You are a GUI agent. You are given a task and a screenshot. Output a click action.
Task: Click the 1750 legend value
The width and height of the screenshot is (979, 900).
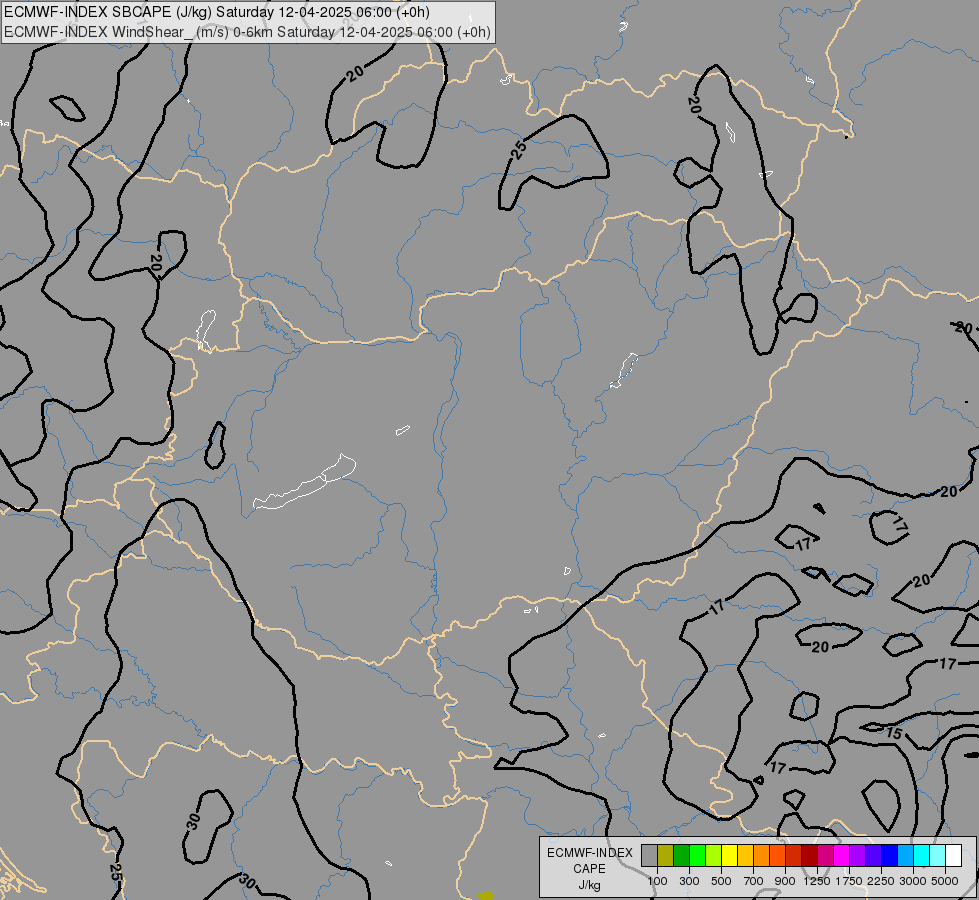(849, 881)
